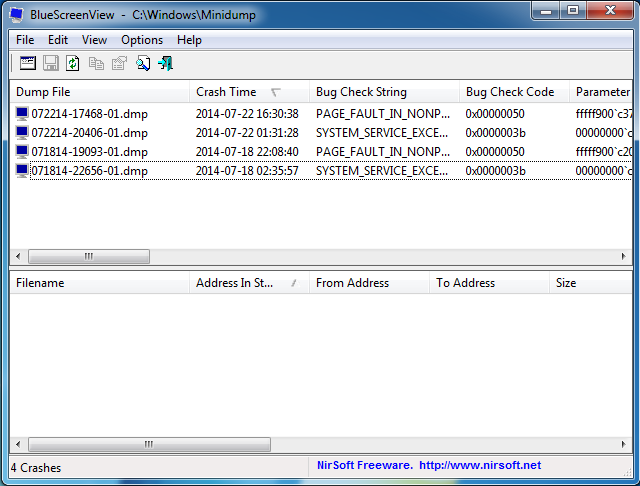640x486 pixels.
Task: Click crash time 2014-07-18 02:35:57
Action: tap(247, 171)
